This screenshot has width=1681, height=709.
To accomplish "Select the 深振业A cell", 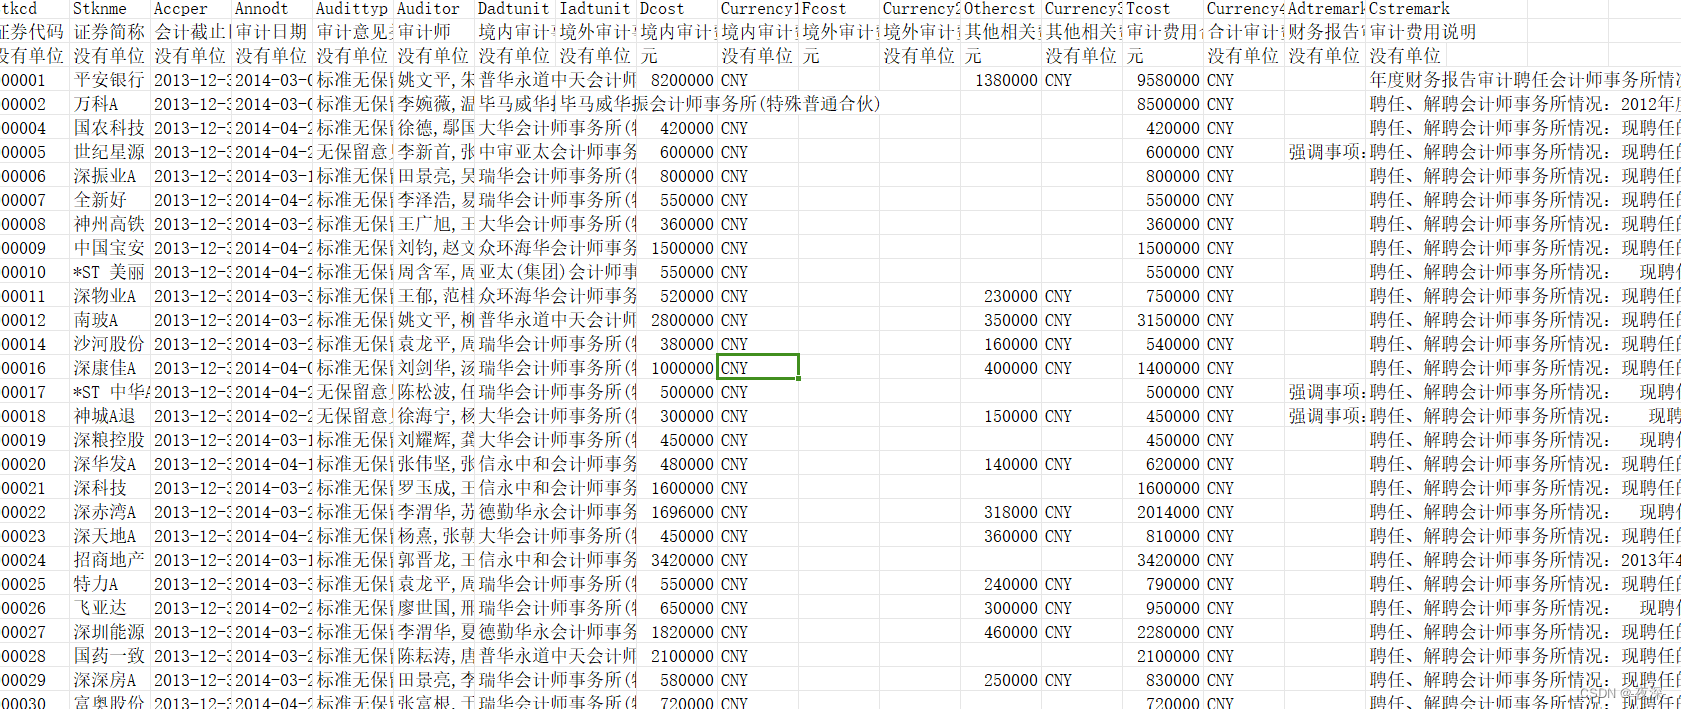I will [110, 176].
